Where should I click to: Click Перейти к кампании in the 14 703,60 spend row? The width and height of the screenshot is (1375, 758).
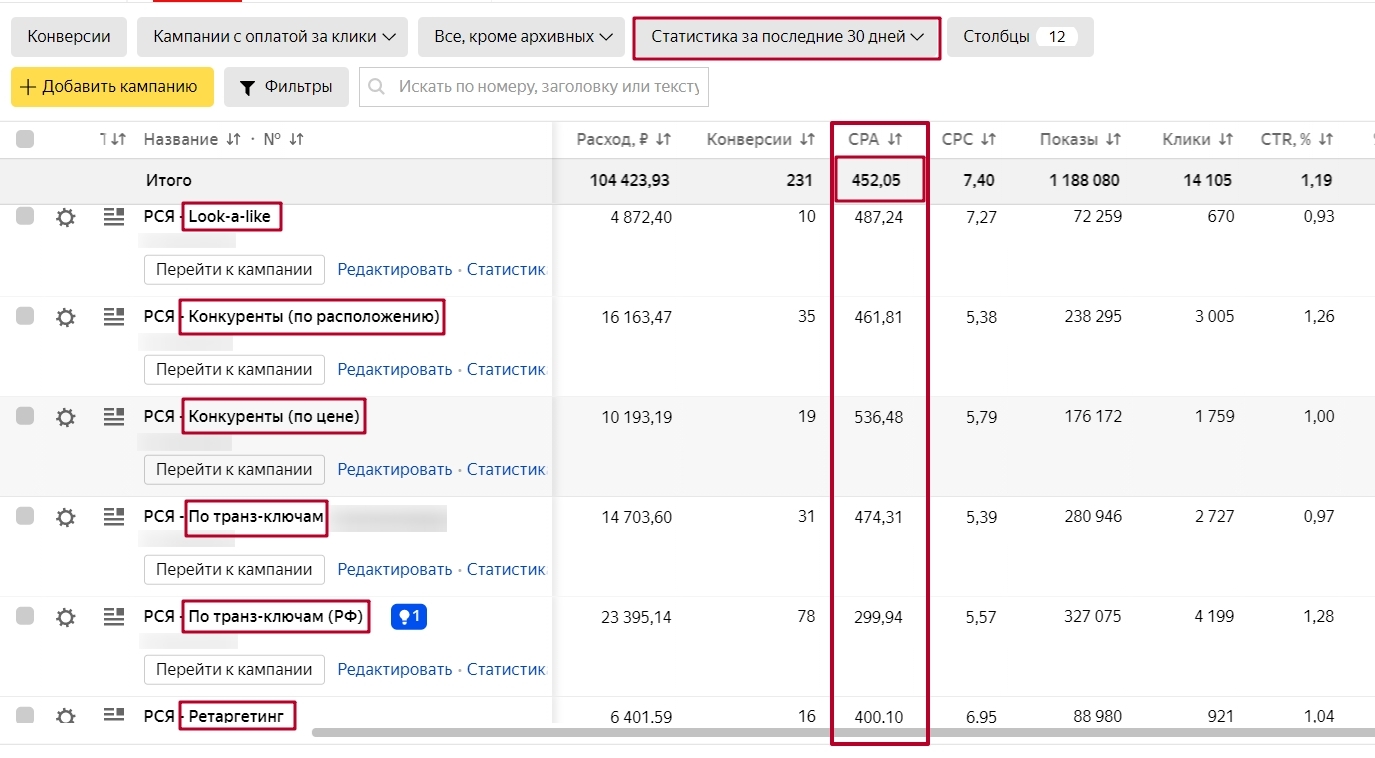pos(234,569)
